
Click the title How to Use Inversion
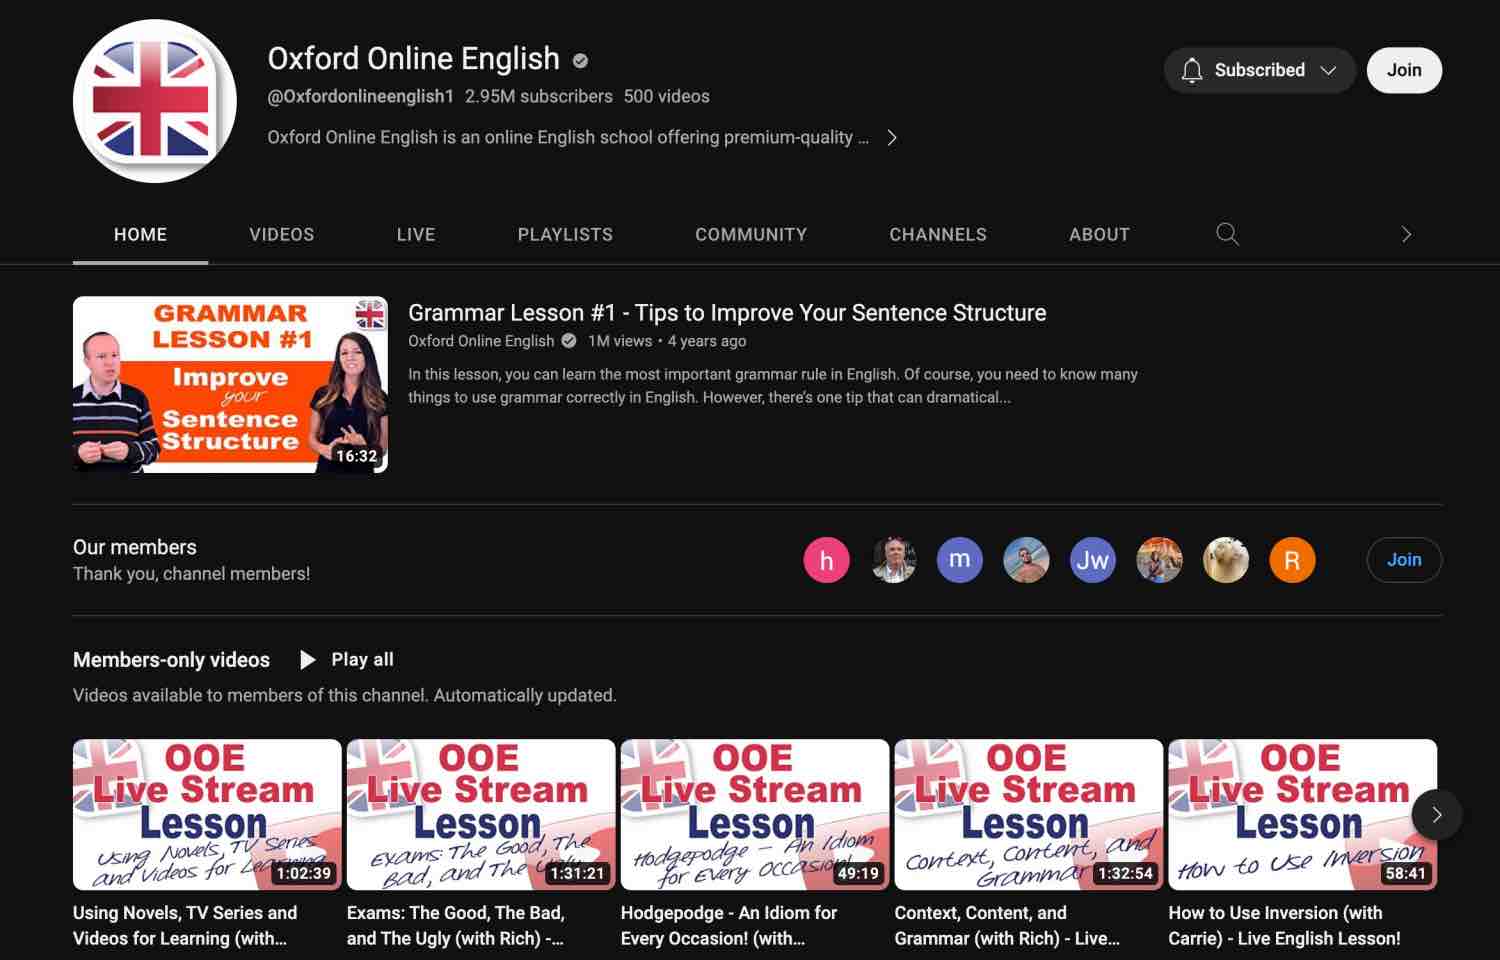[1285, 925]
